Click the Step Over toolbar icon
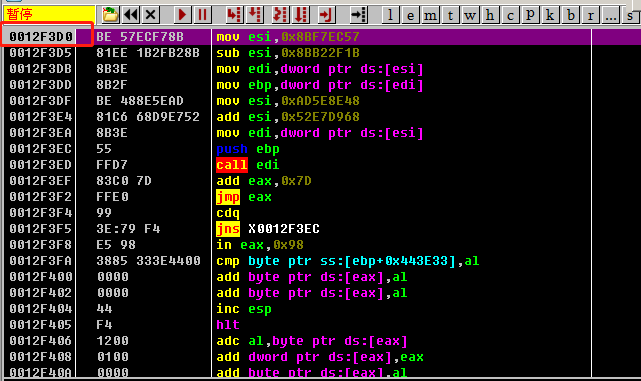The width and height of the screenshot is (641, 381). click(x=254, y=15)
